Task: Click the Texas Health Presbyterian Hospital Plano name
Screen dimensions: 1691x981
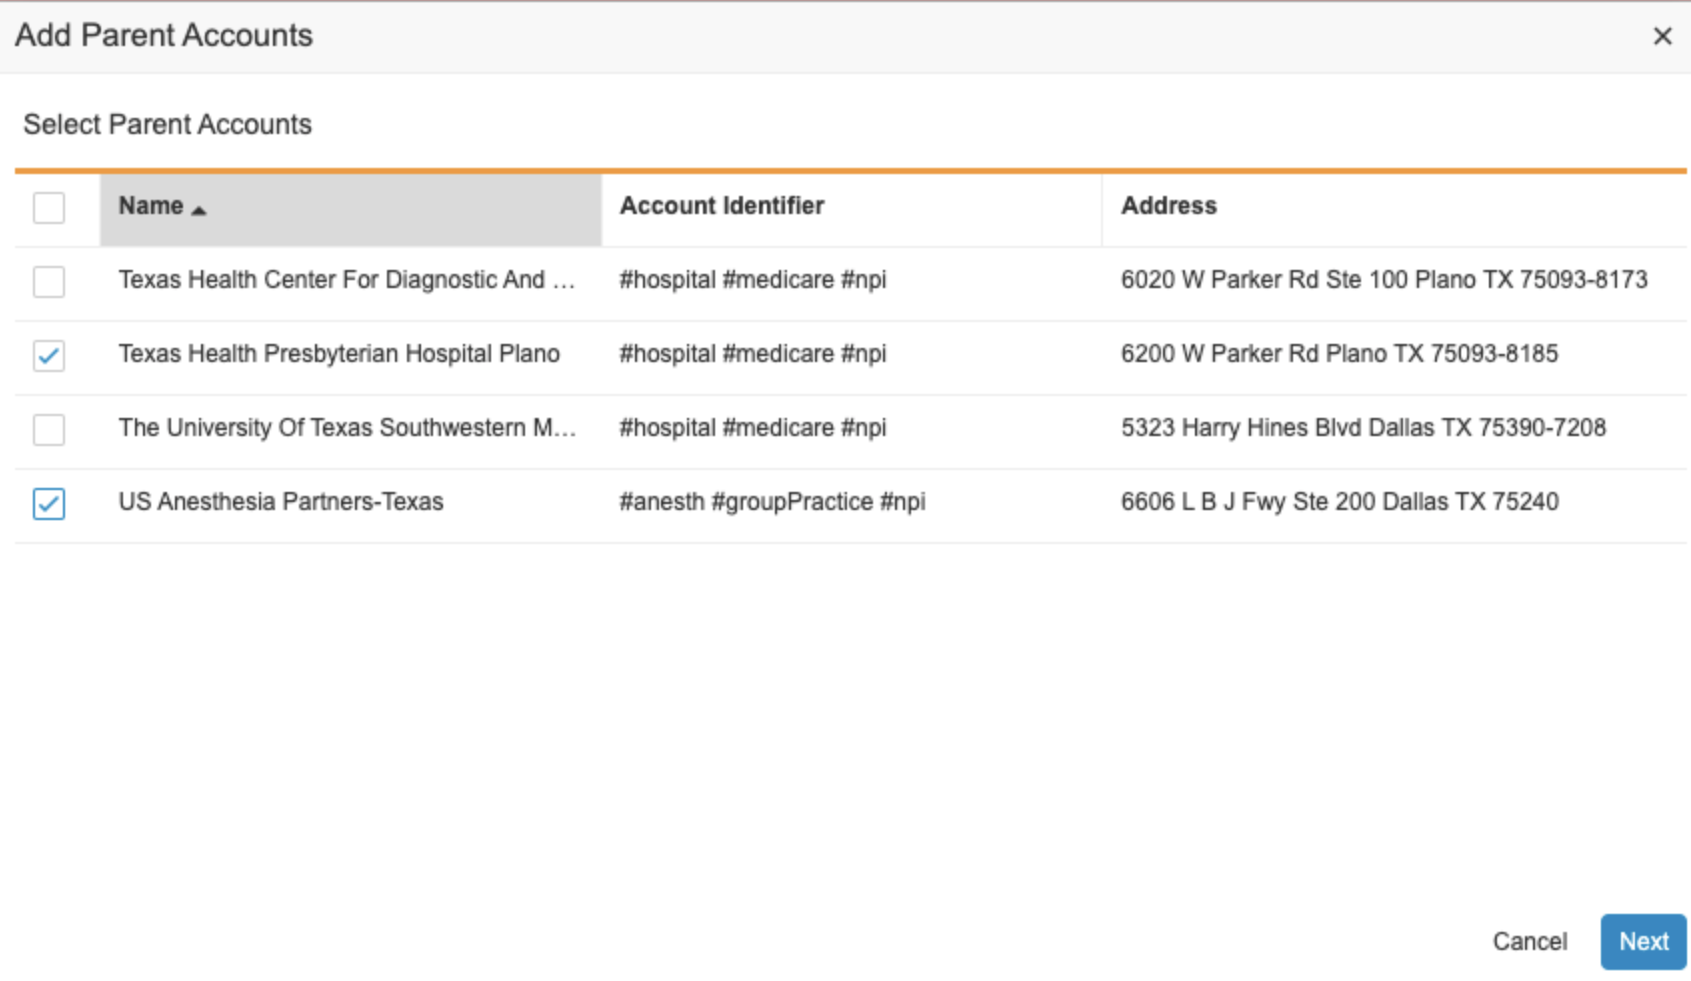Action: click(x=339, y=354)
